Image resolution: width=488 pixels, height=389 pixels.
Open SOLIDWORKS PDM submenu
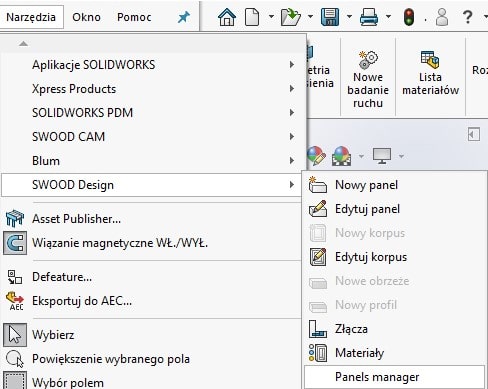tap(153, 113)
